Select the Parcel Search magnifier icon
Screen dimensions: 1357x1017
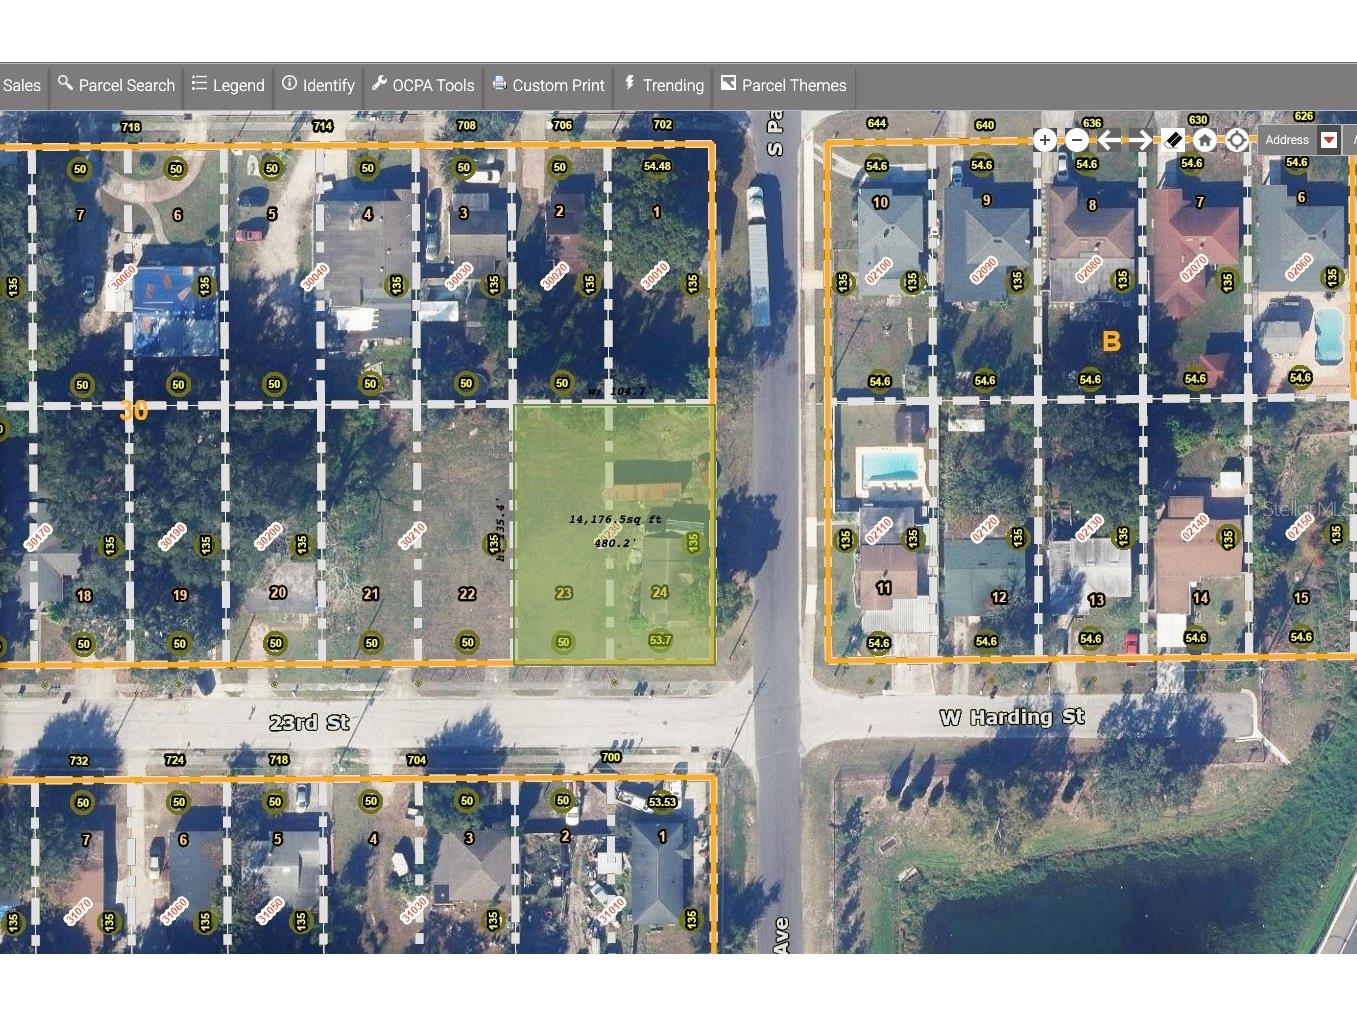(64, 85)
